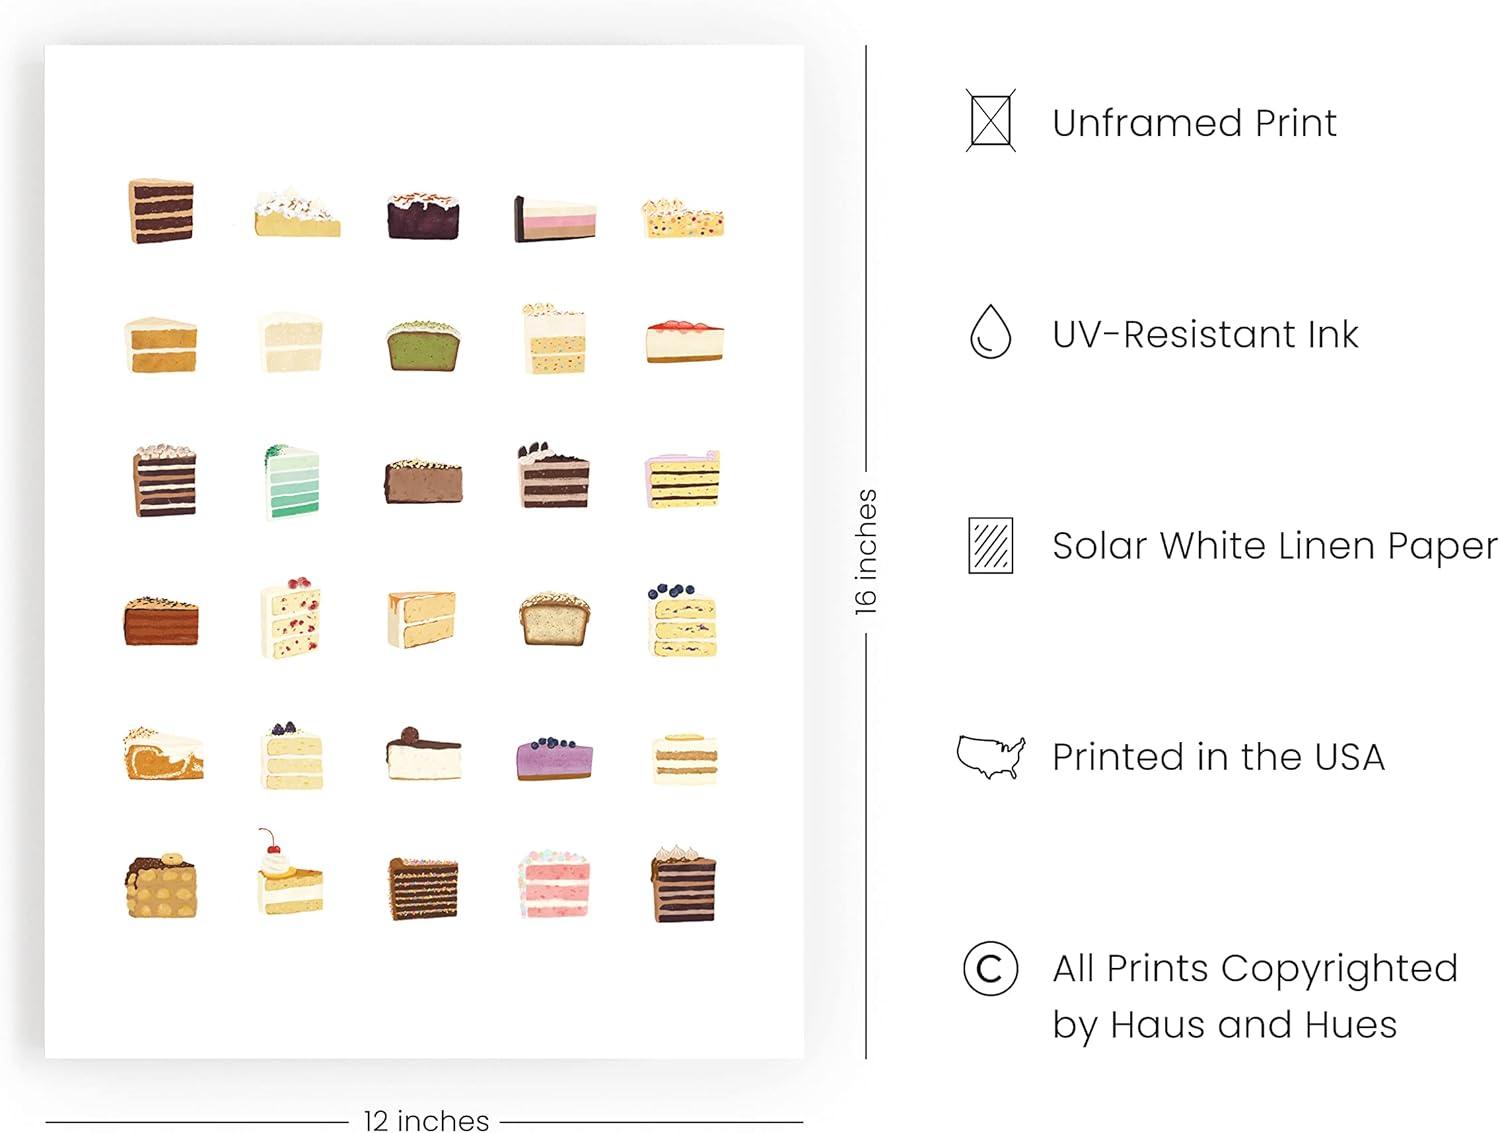Screen dimensions: 1500x1133
Task: Click the pink layered cake in bottom row
Action: coord(554,883)
